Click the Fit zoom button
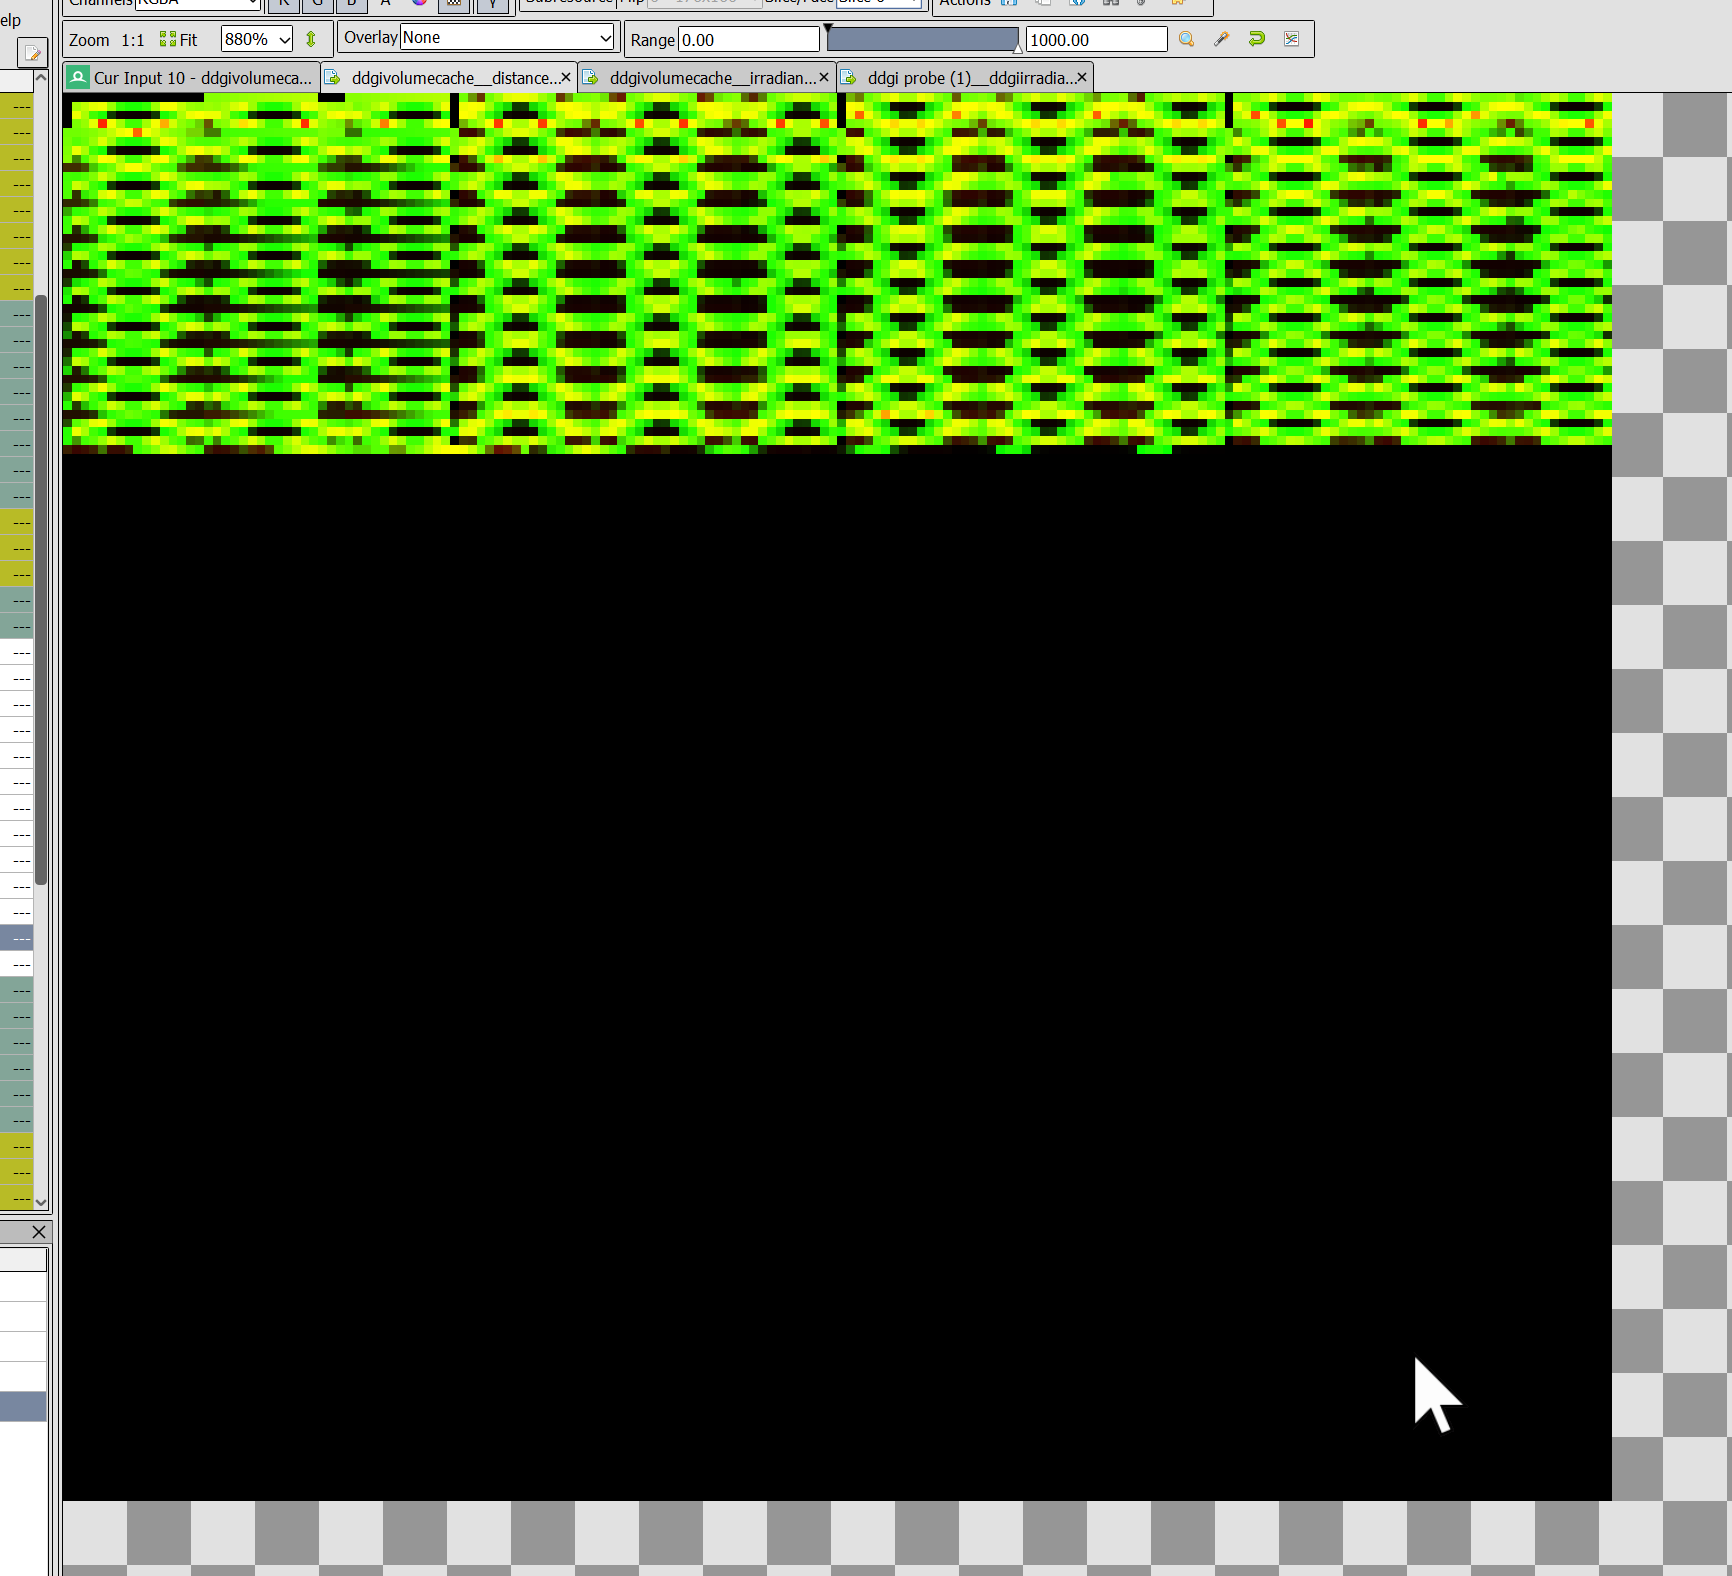 [179, 40]
